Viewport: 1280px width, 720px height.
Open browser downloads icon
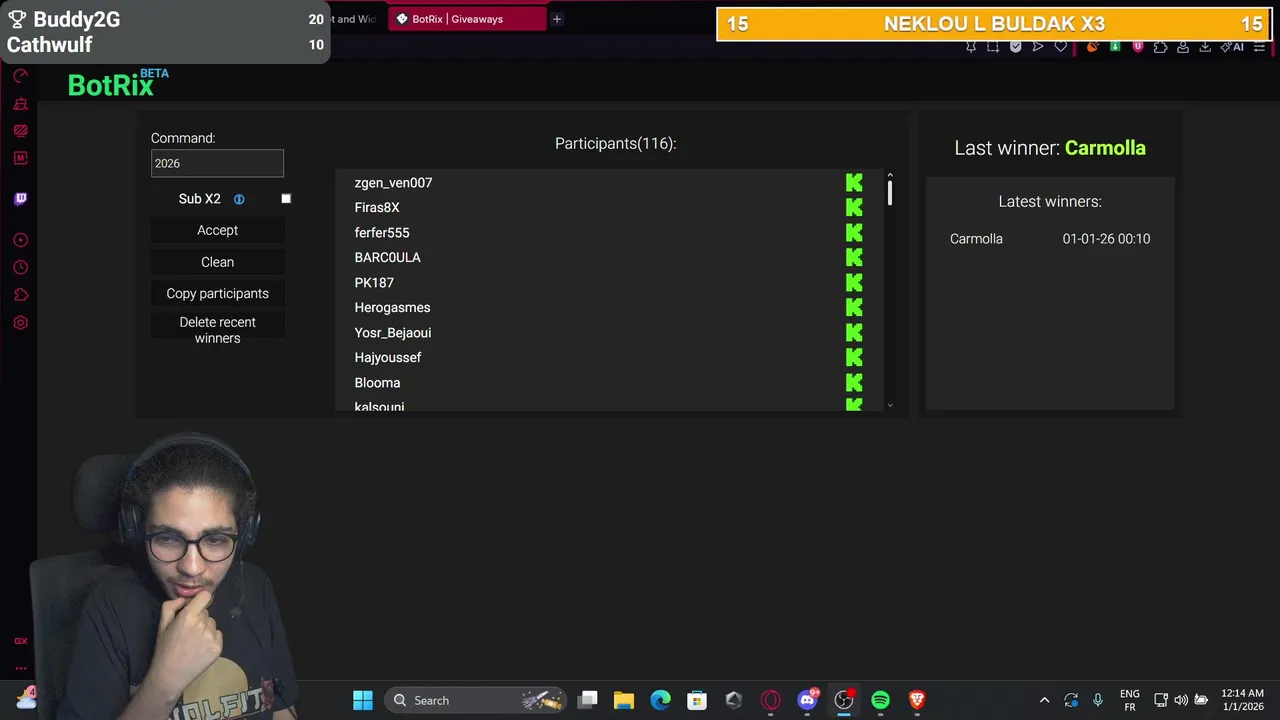coord(1205,47)
